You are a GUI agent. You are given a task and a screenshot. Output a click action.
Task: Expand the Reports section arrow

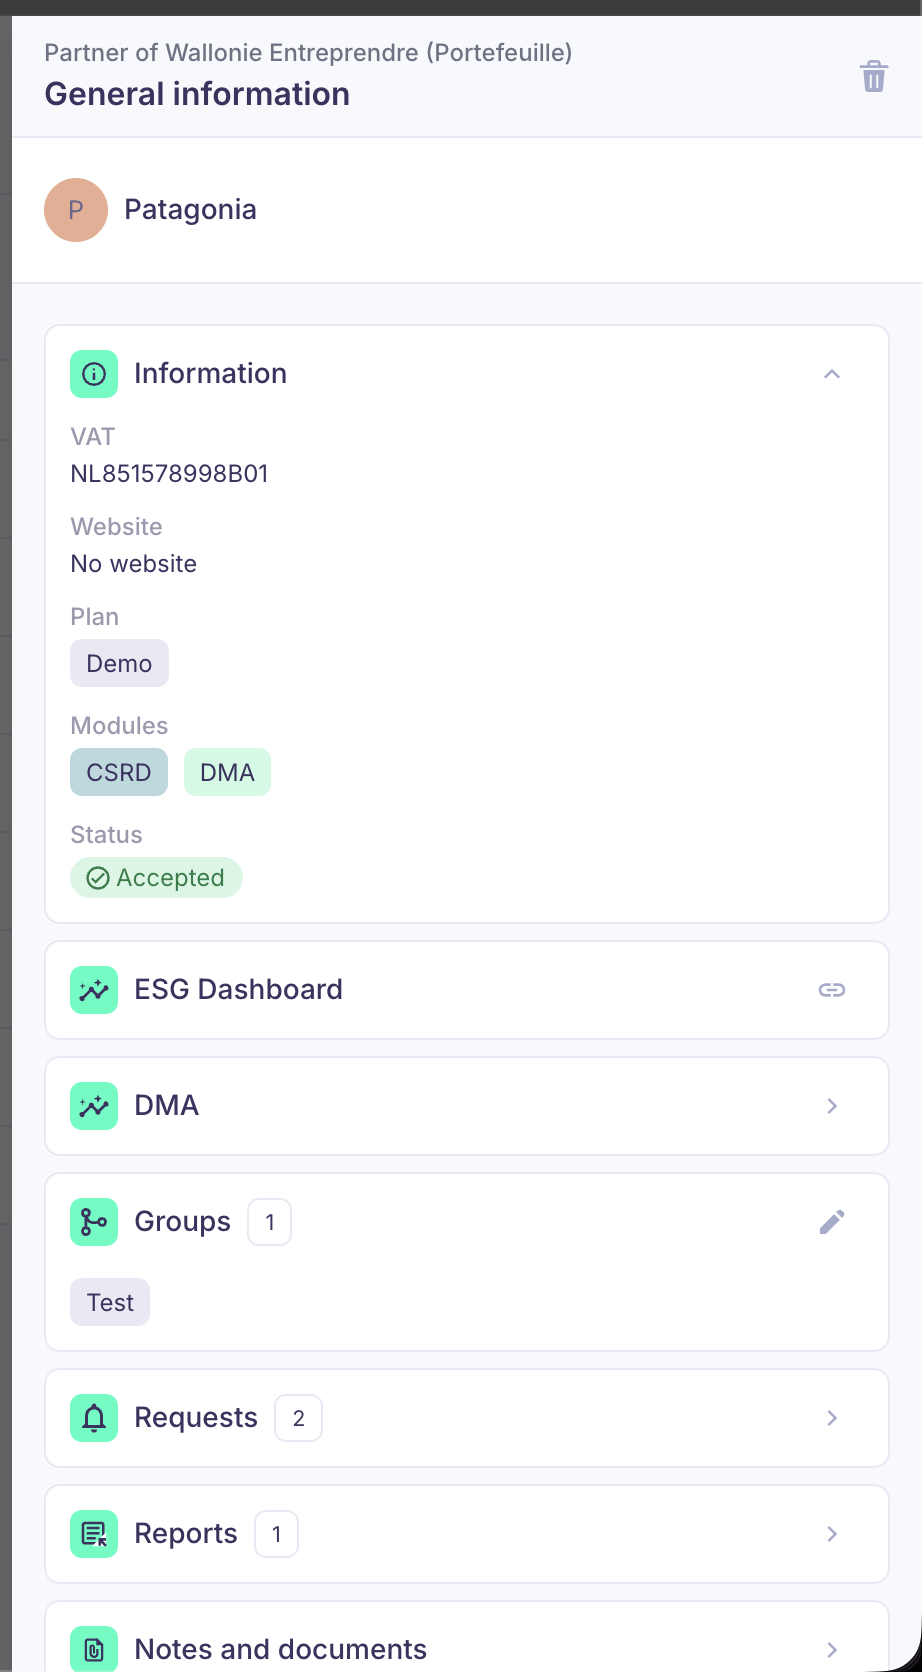pos(832,1534)
